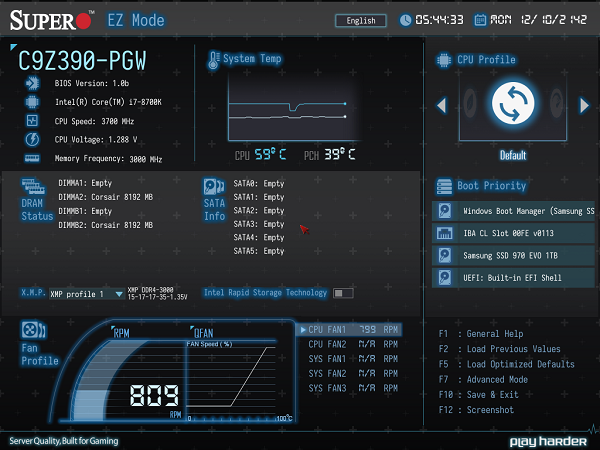Click F12 Screenshot
This screenshot has height=450, width=600.
tap(476, 410)
